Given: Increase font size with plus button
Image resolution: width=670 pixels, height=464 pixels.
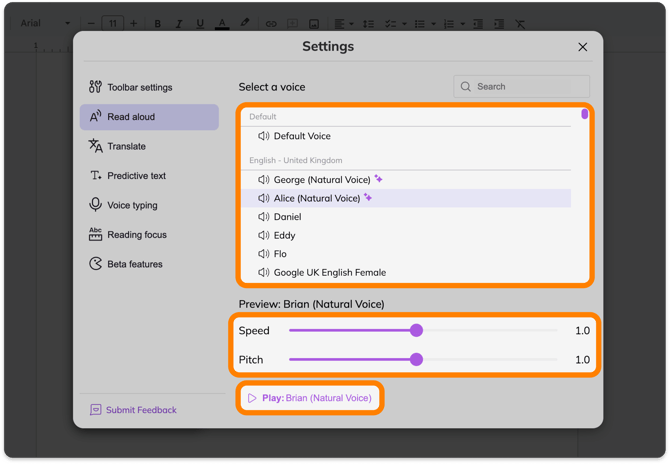Looking at the screenshot, I should pos(134,23).
